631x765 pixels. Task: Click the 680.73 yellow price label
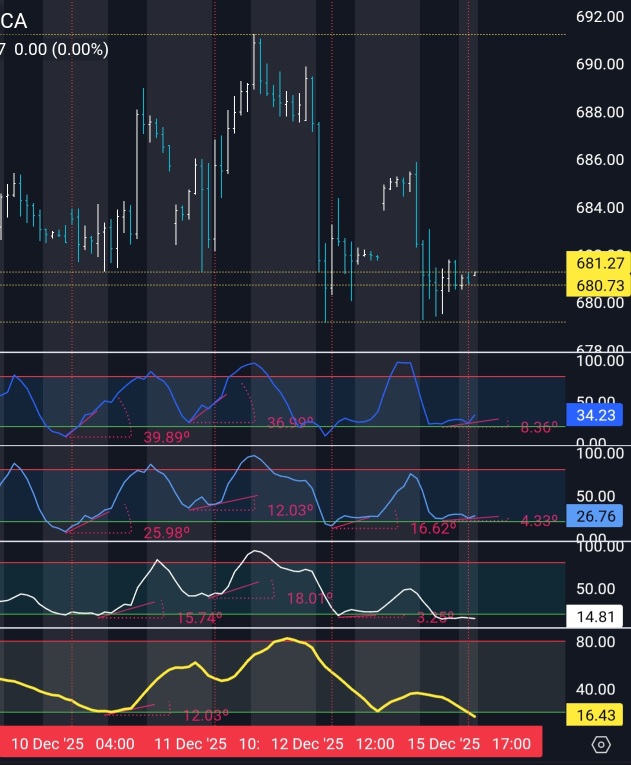click(600, 285)
